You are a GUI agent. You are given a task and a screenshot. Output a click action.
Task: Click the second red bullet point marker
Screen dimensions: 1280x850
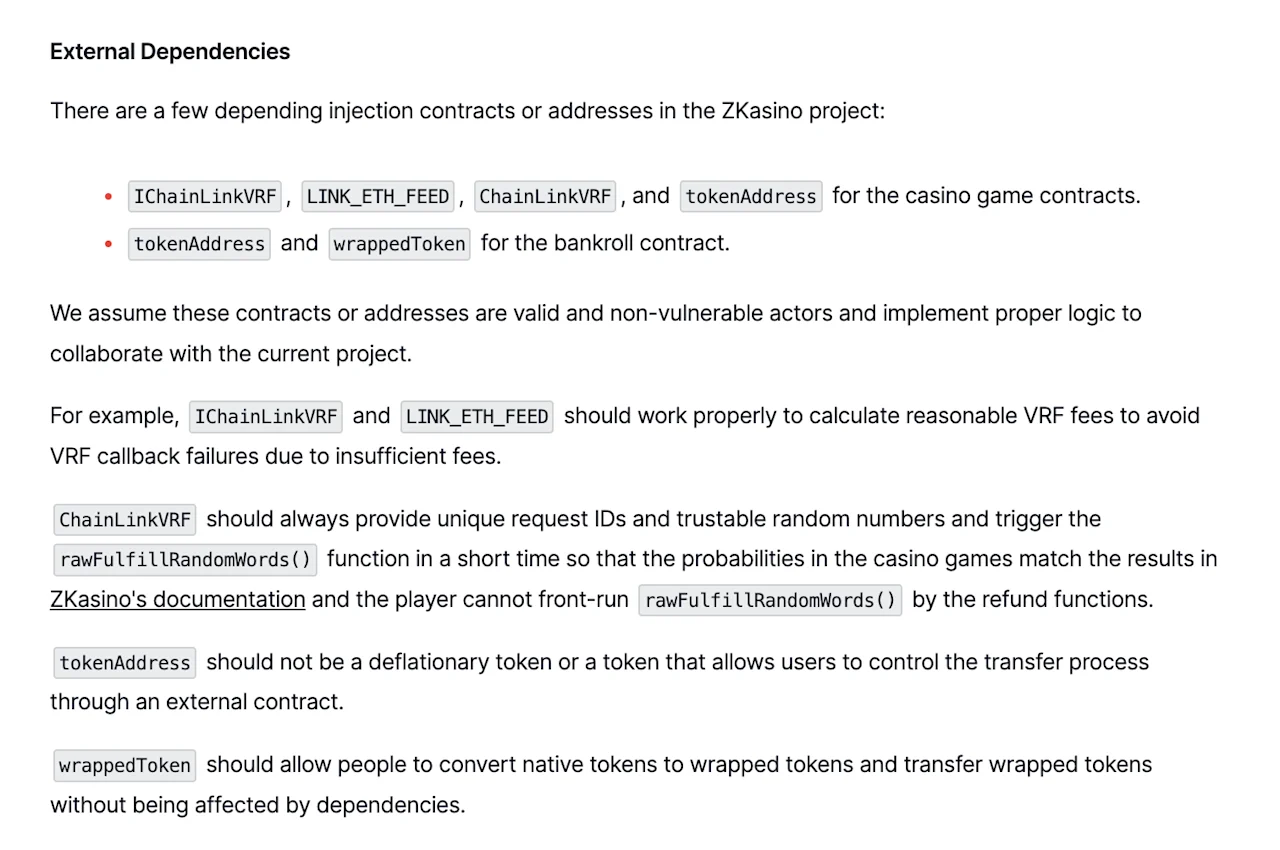click(x=108, y=244)
